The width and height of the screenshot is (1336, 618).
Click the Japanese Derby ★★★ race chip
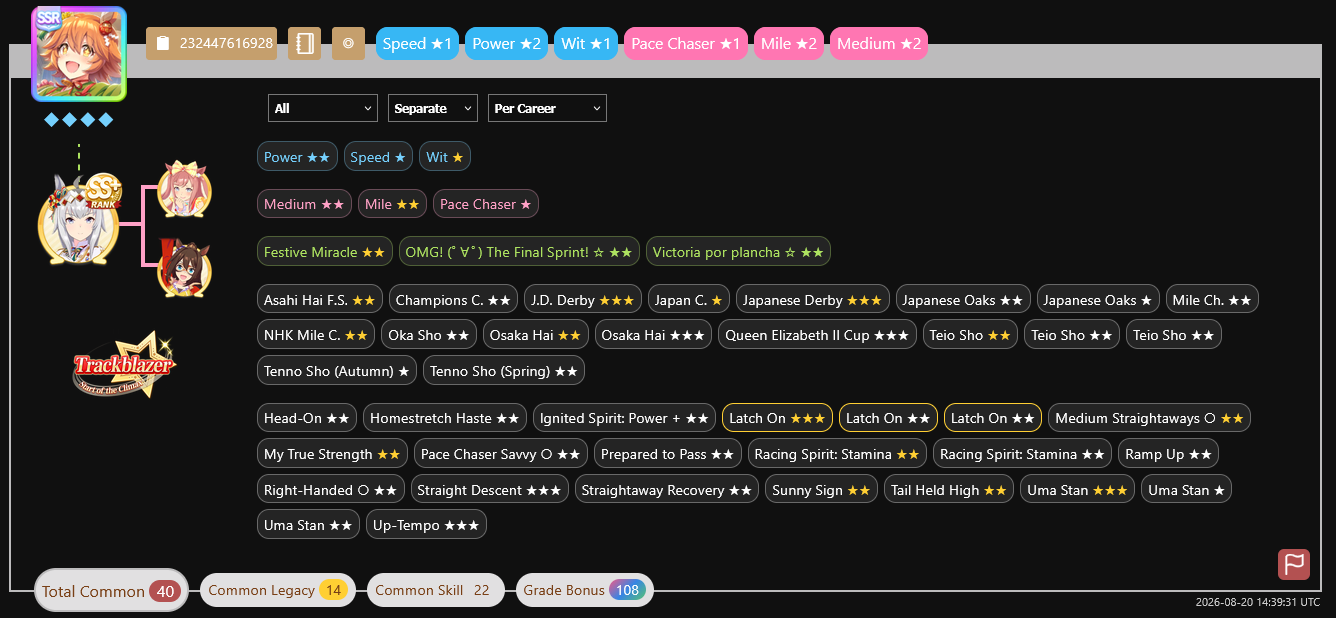[813, 300]
